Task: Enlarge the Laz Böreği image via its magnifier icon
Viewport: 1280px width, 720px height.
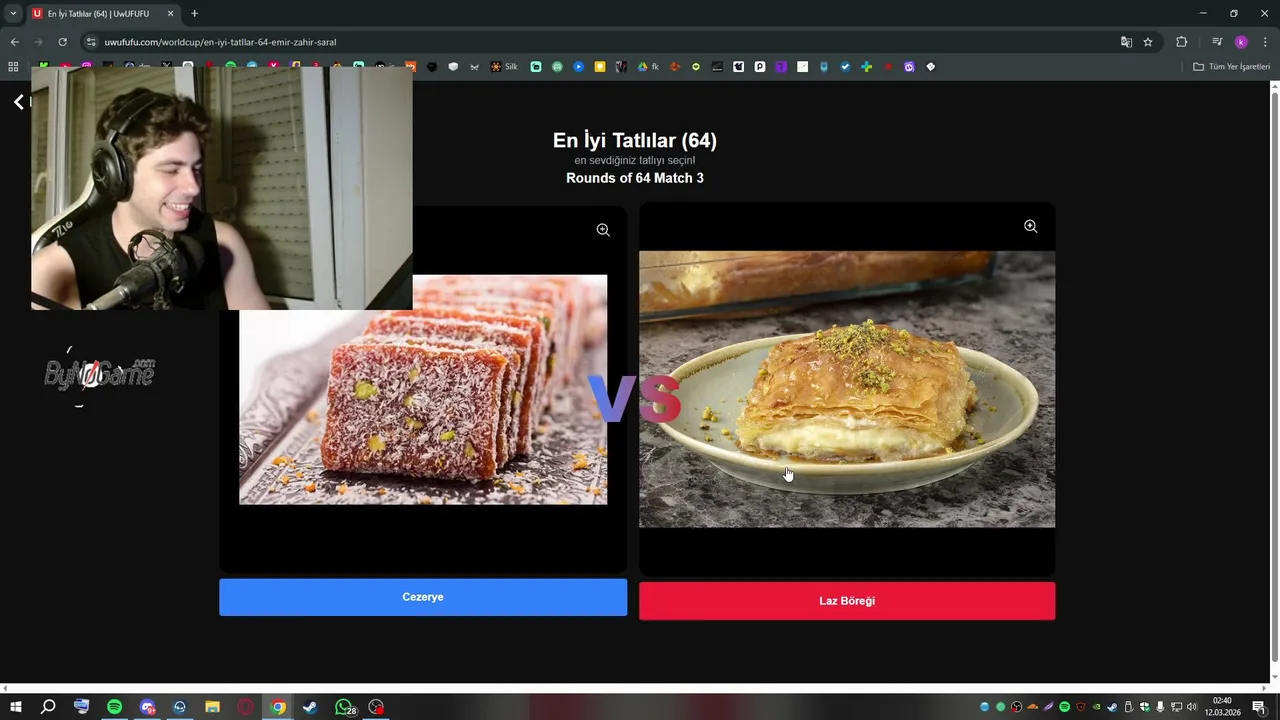Action: tap(1030, 227)
